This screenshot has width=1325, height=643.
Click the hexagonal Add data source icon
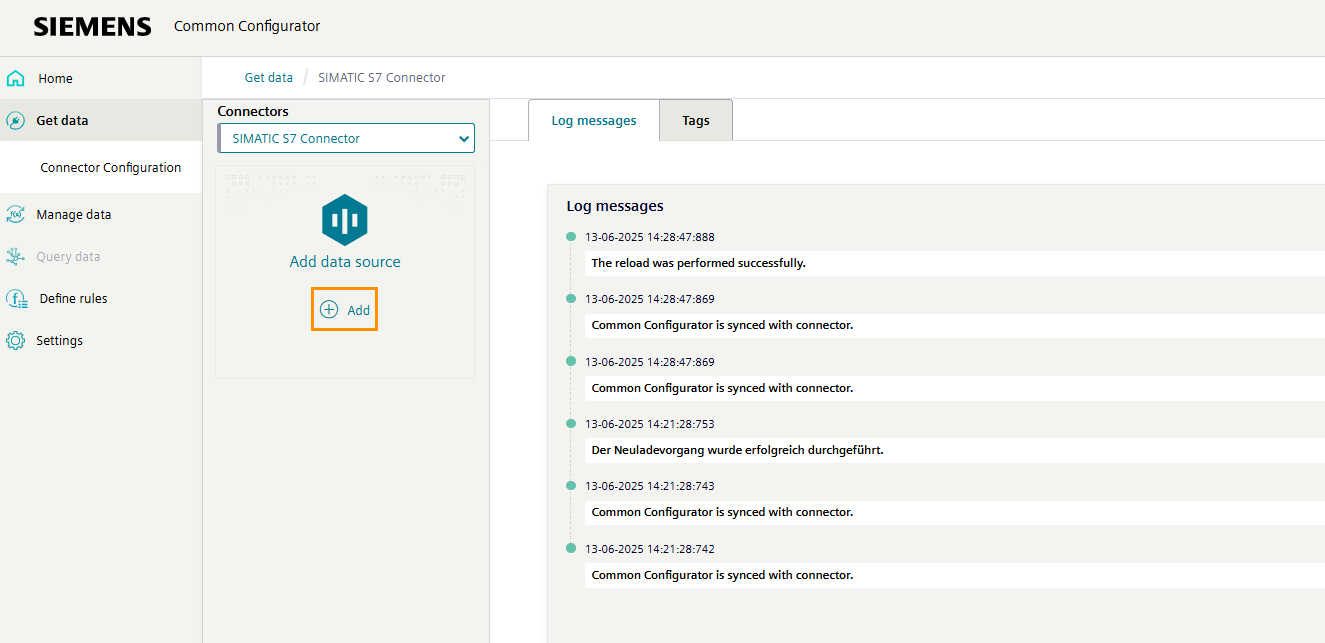tap(344, 219)
